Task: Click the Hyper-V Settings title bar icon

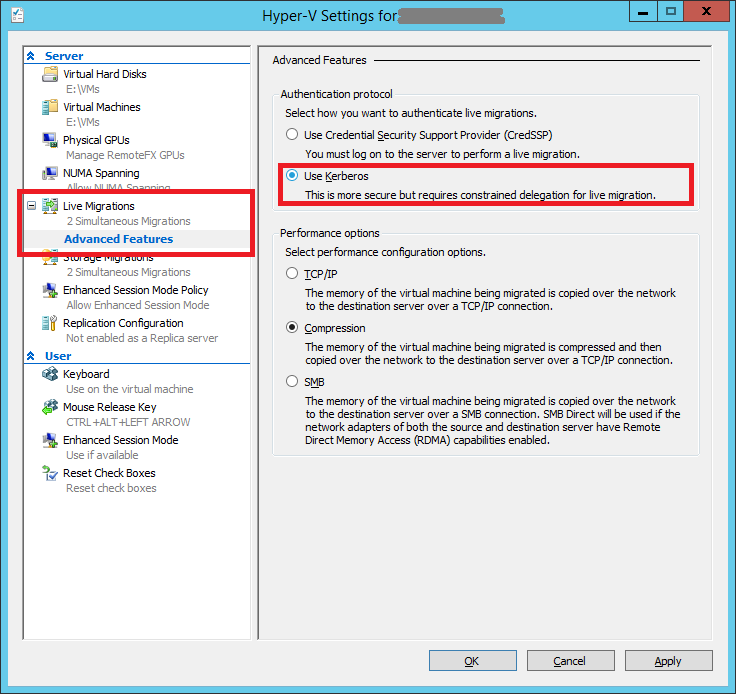Action: click(17, 15)
